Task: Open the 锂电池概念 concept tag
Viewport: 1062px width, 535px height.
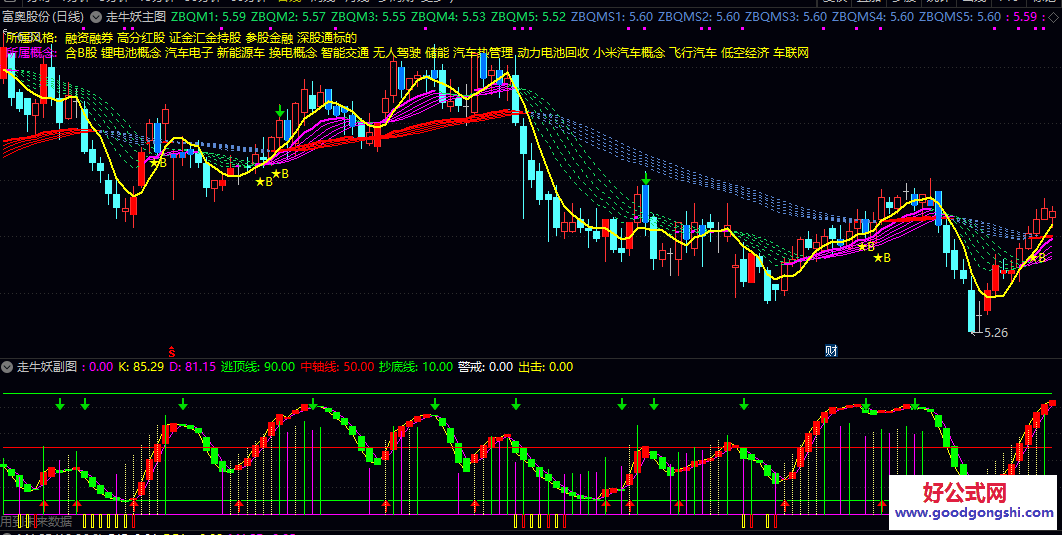Action: [x=131, y=53]
